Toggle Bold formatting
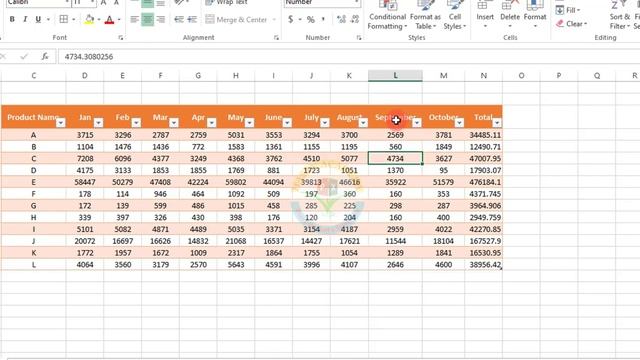Image resolution: width=640 pixels, height=360 pixels. coord(12,19)
